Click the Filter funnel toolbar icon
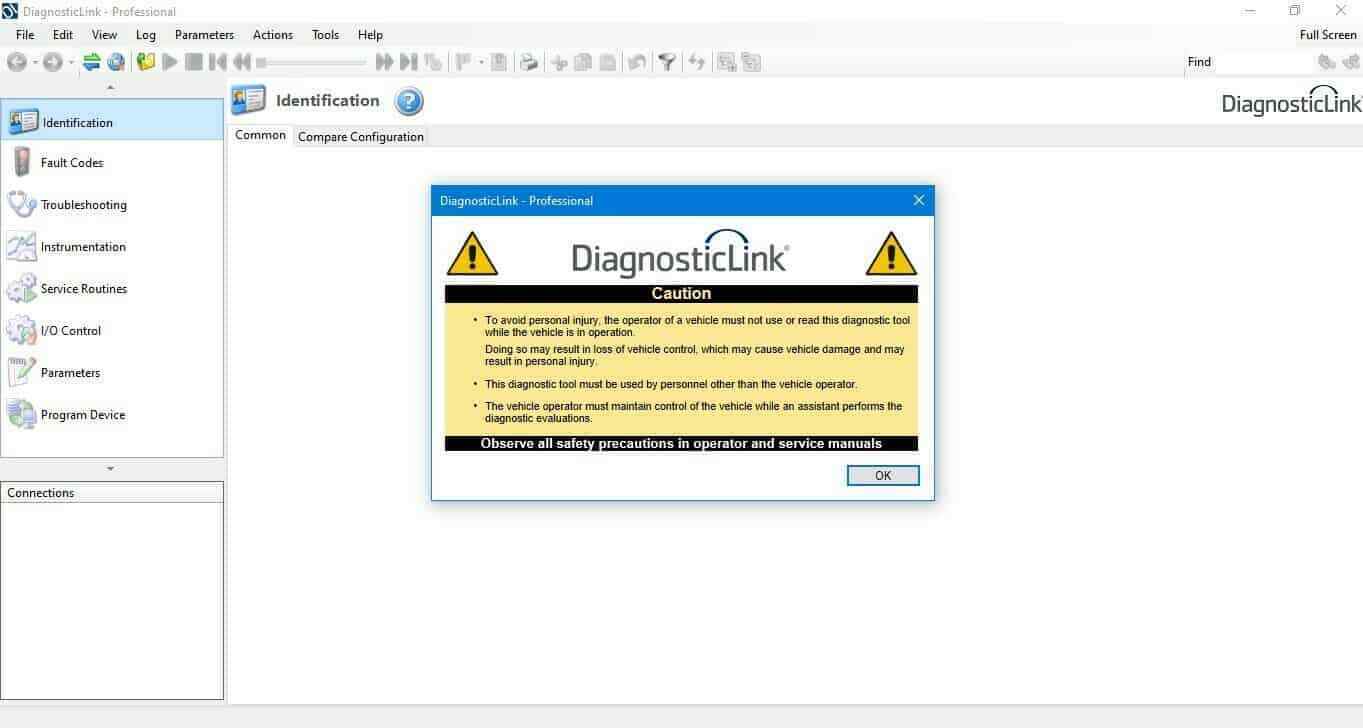Image resolution: width=1363 pixels, height=728 pixels. tap(667, 62)
